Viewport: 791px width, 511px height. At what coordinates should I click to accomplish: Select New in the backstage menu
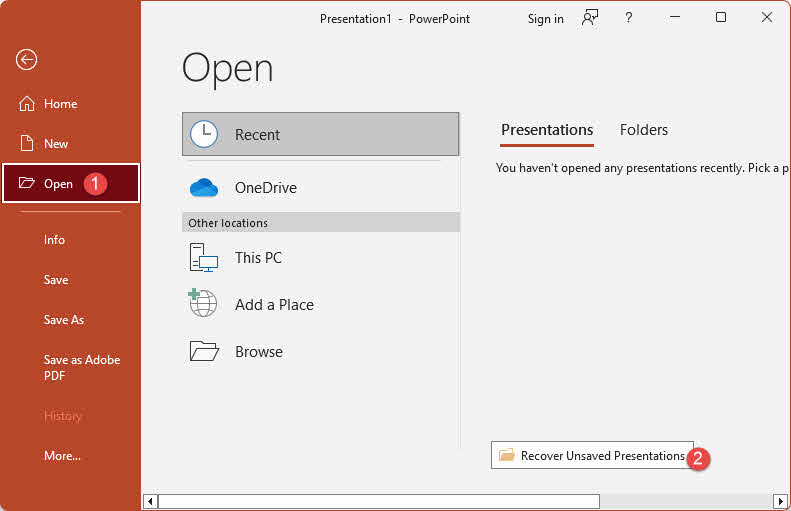(x=70, y=144)
